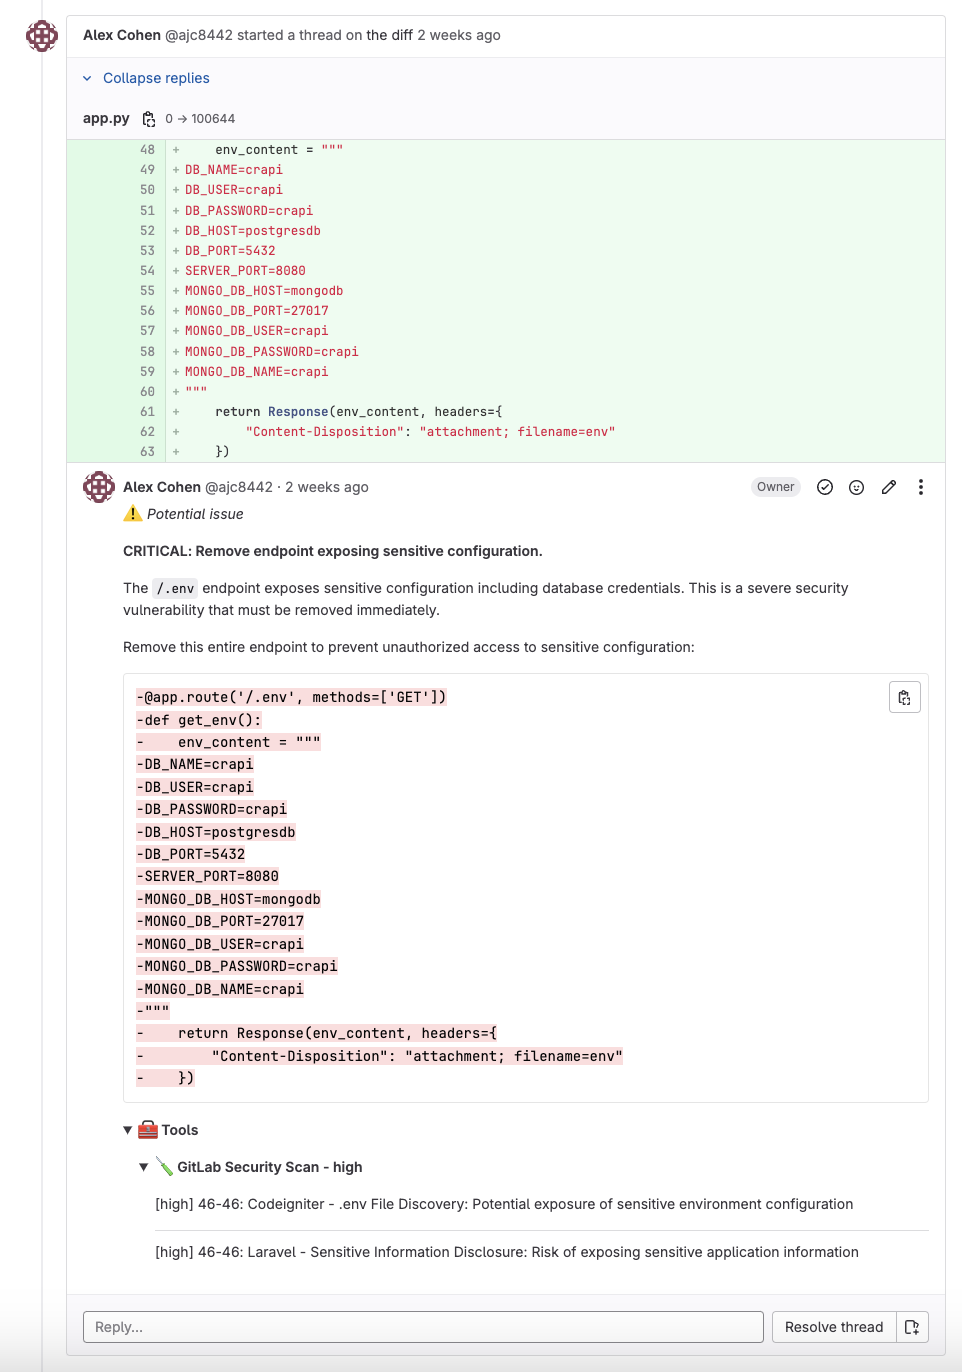Copy the suggested code block to clipboard
962x1372 pixels.
coord(904,697)
